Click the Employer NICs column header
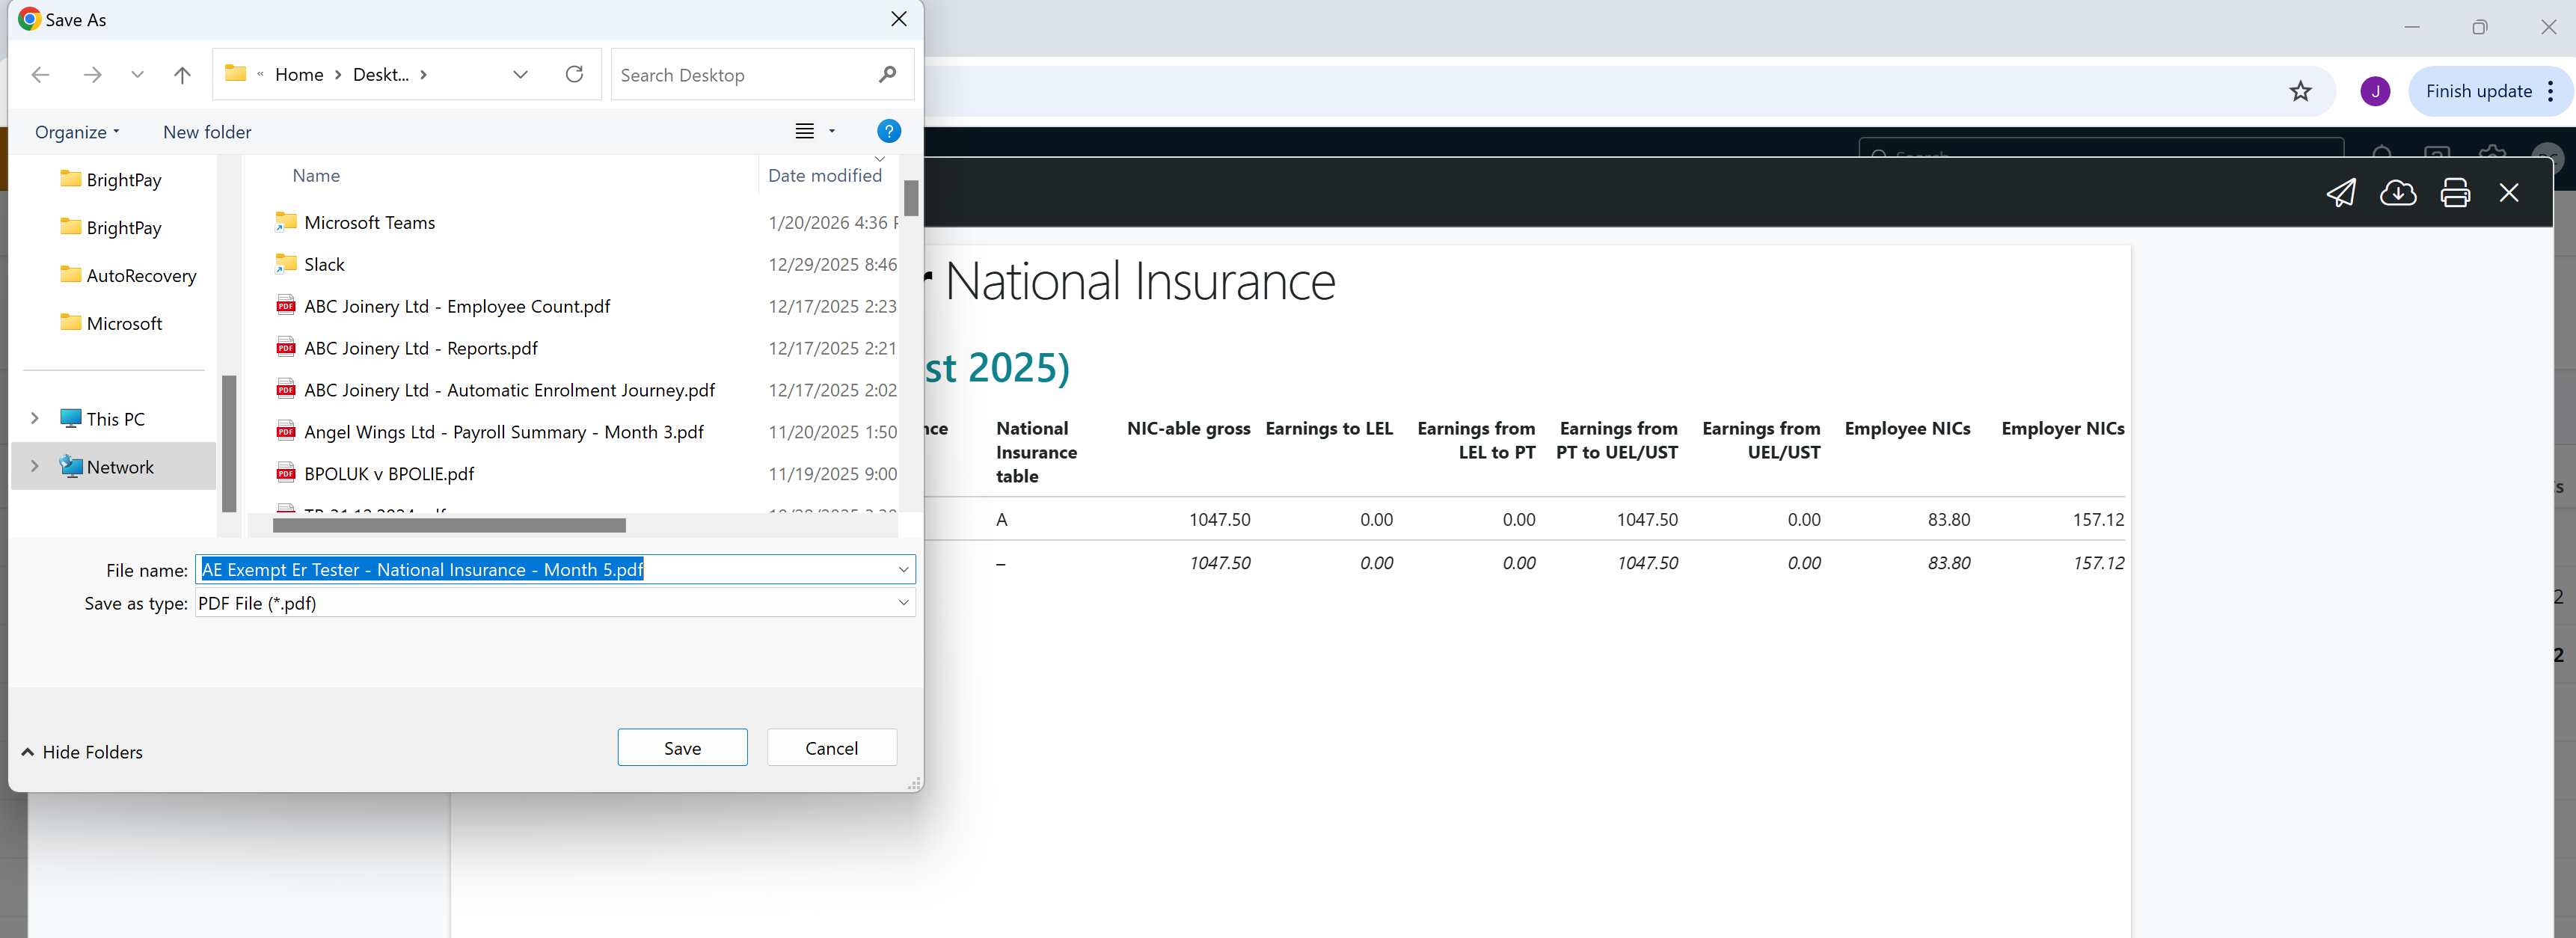 2062,429
